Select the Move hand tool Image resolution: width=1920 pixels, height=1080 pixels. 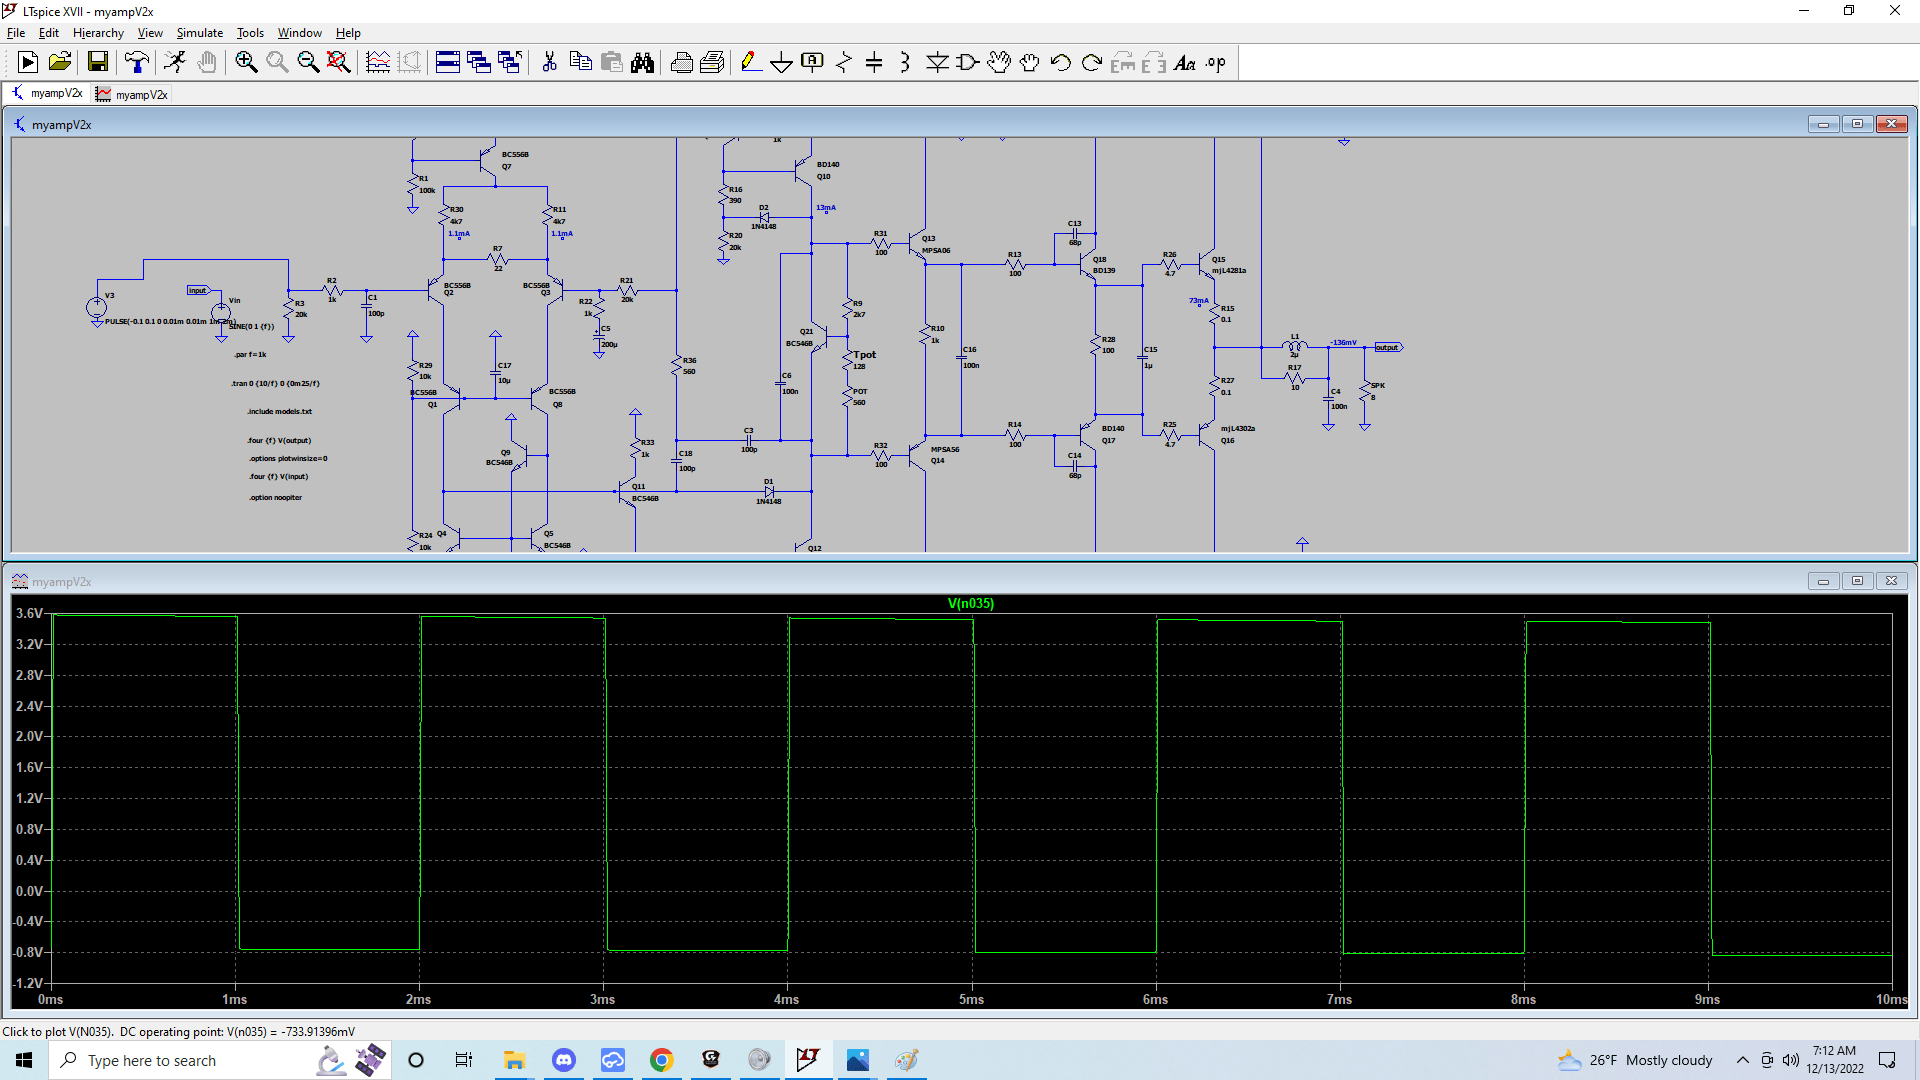tap(999, 63)
